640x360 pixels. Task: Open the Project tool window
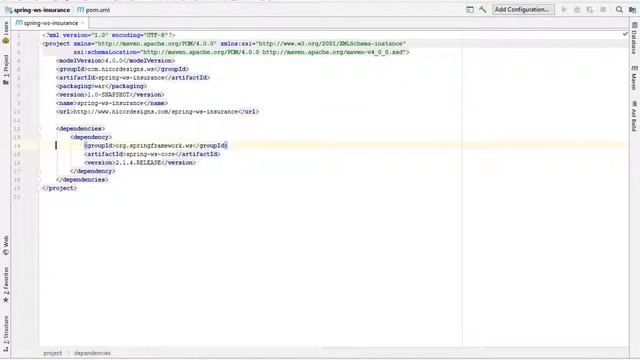pos(6,69)
